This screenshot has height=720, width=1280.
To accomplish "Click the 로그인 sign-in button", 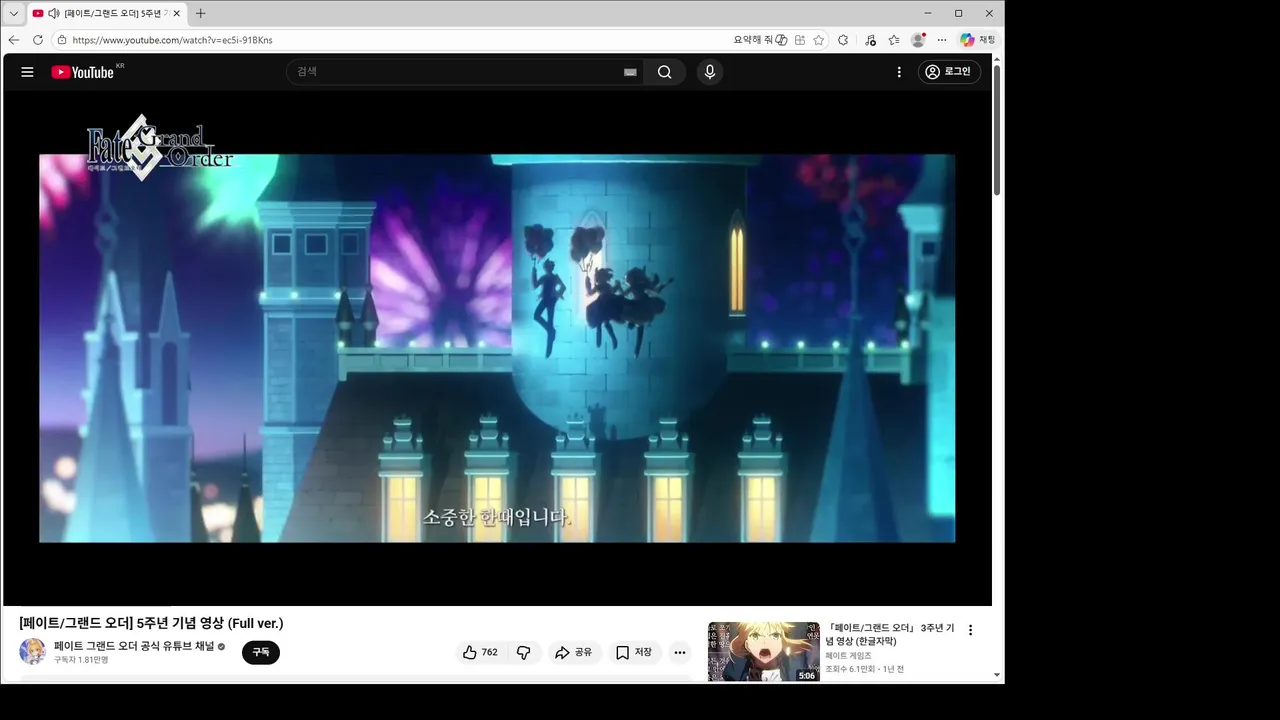I will click(949, 72).
